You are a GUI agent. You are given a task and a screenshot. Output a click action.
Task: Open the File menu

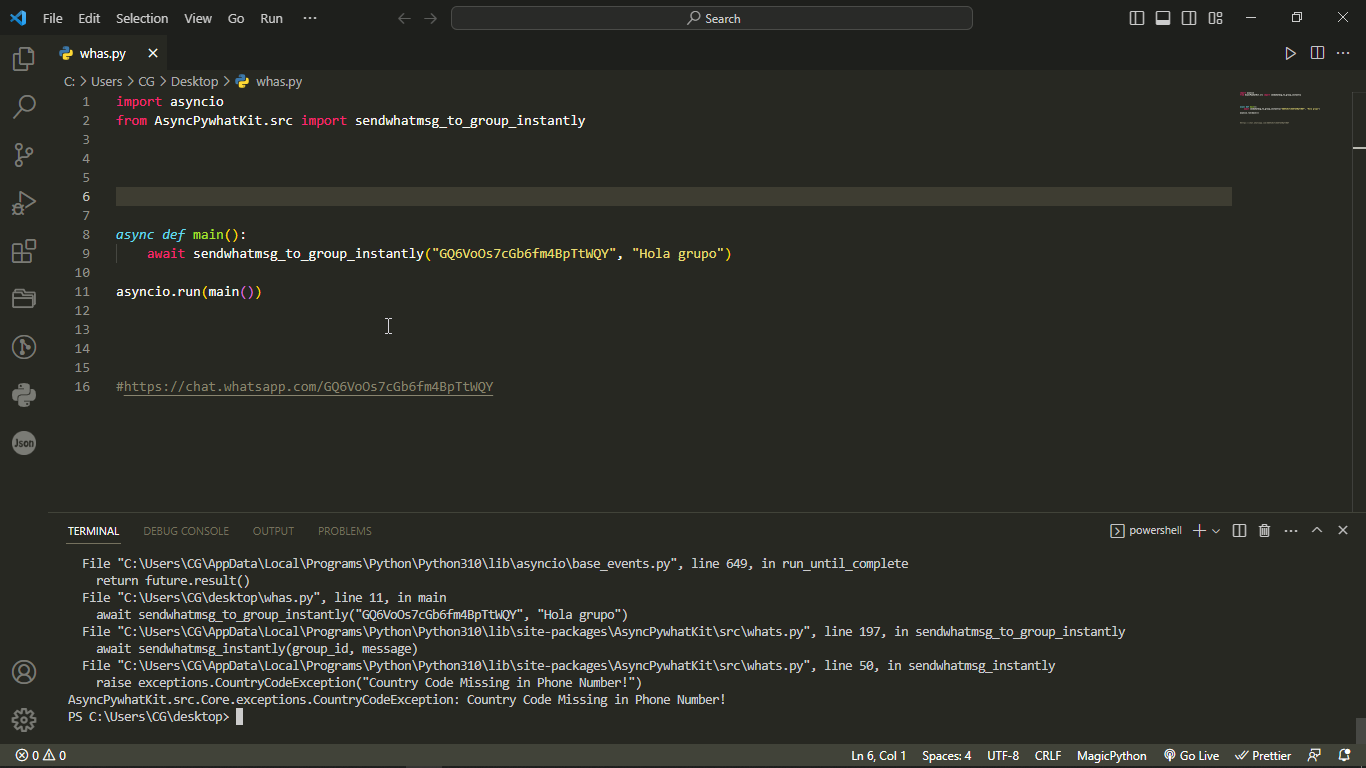pyautogui.click(x=53, y=18)
